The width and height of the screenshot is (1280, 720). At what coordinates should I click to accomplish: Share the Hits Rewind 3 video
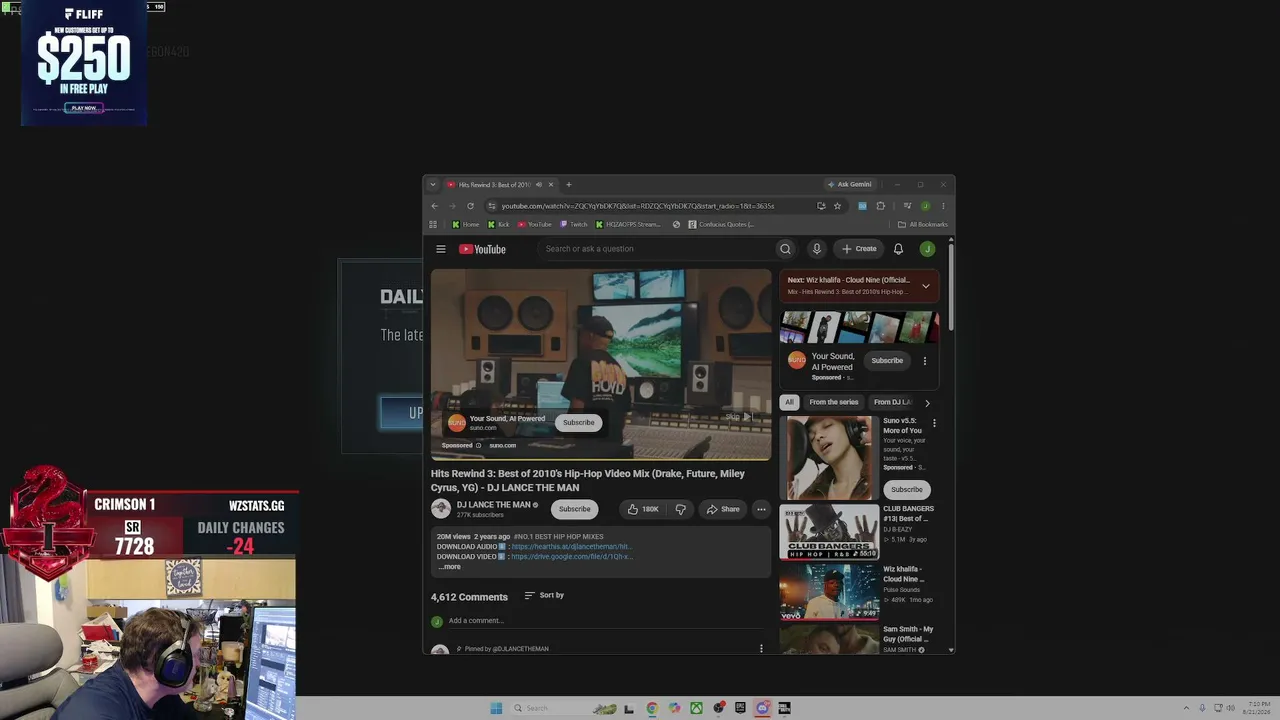pyautogui.click(x=723, y=509)
